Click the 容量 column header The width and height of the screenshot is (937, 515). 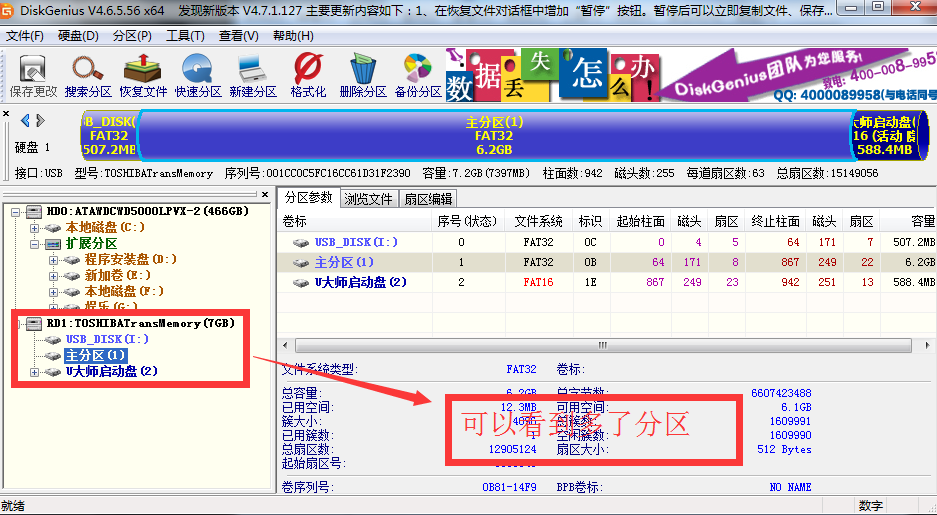(908, 222)
